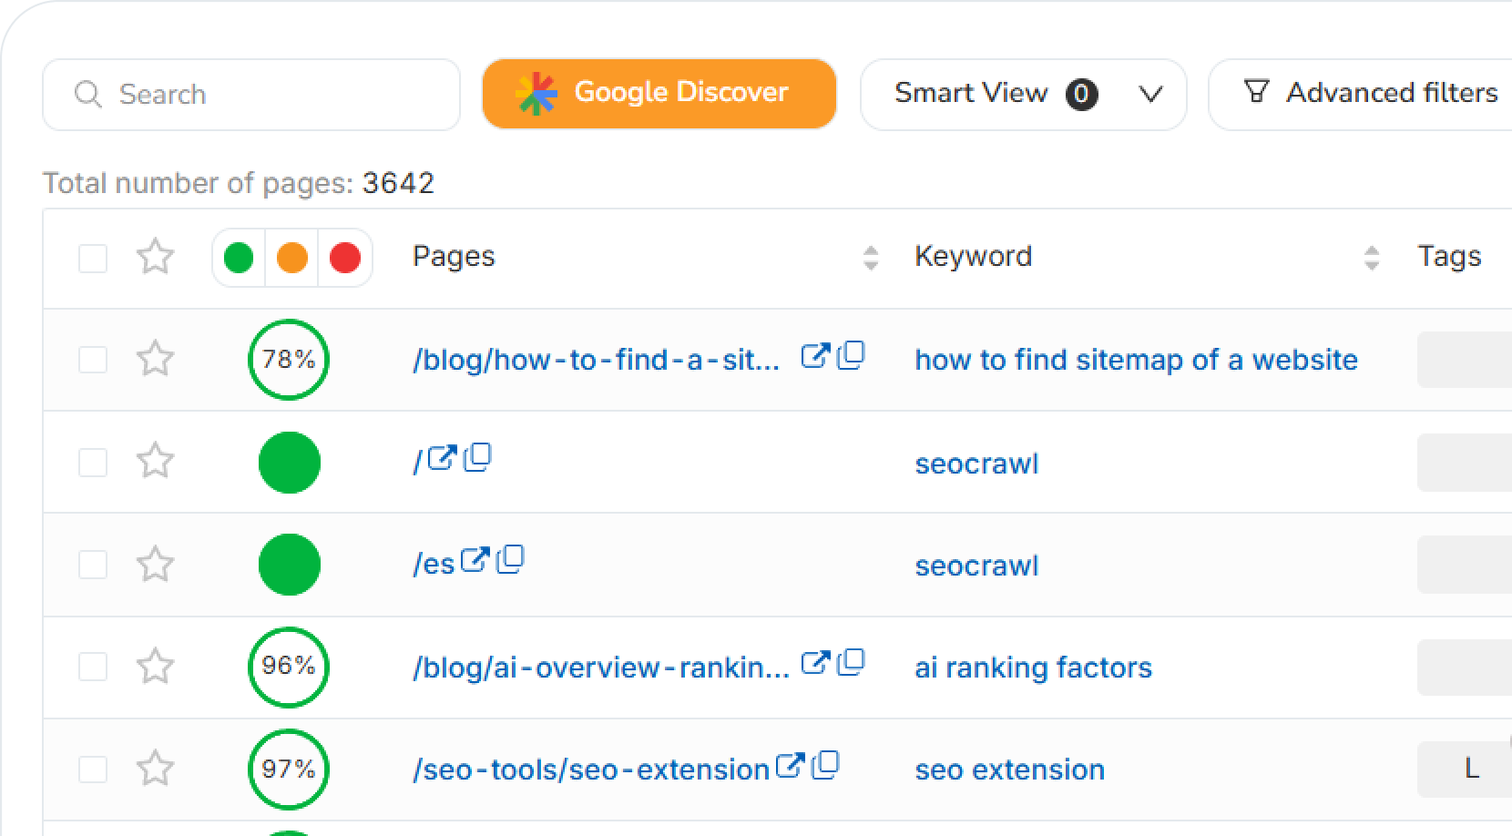Sort table by Pages column
The width and height of the screenshot is (1512, 836).
870,258
